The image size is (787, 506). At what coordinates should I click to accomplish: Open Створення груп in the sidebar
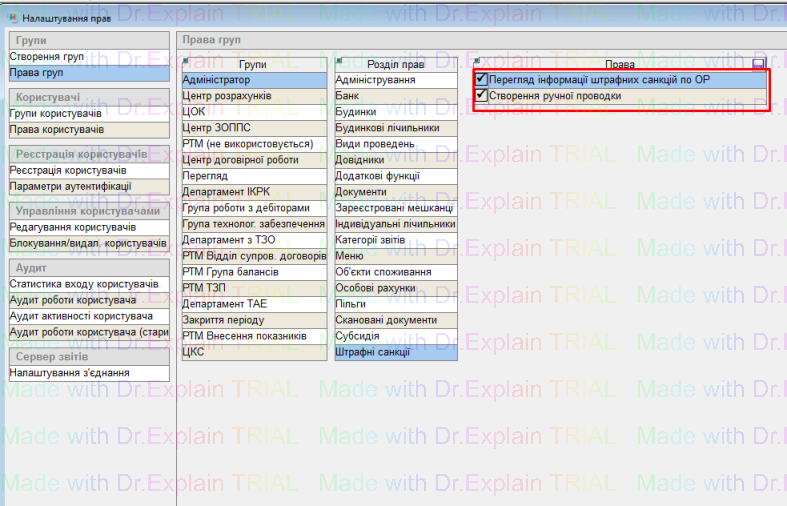(47, 58)
